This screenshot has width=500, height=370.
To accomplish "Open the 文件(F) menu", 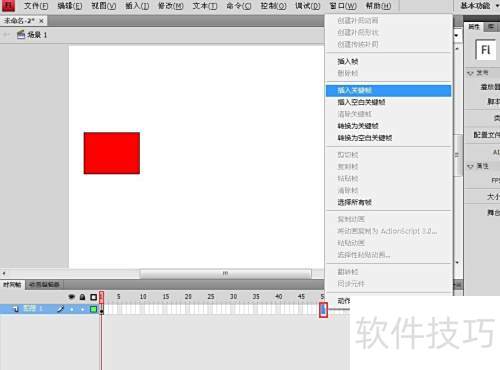I will (x=36, y=6).
